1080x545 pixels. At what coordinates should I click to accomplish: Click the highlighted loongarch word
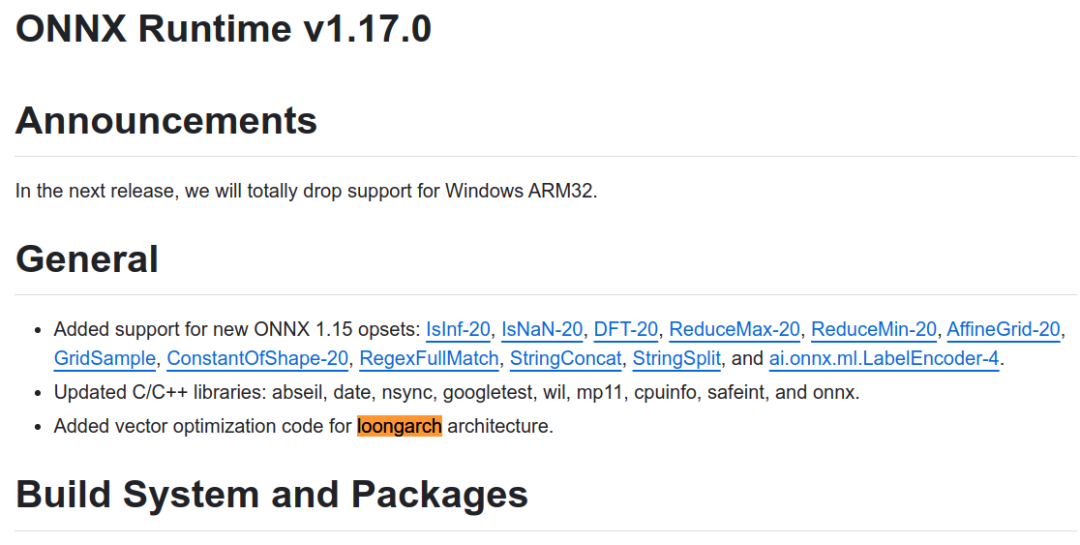[399, 426]
